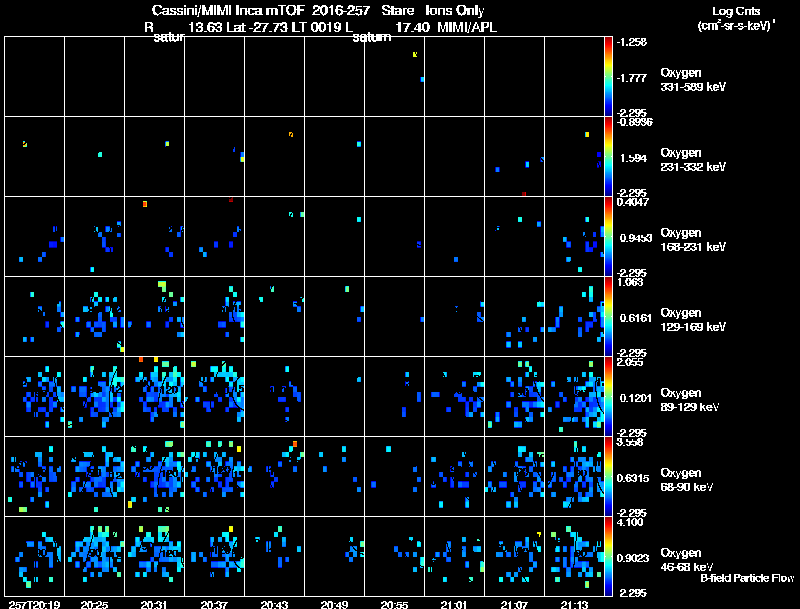The width and height of the screenshot is (800, 609).
Task: Click the 129-169 keV color scale bar
Action: tap(608, 316)
